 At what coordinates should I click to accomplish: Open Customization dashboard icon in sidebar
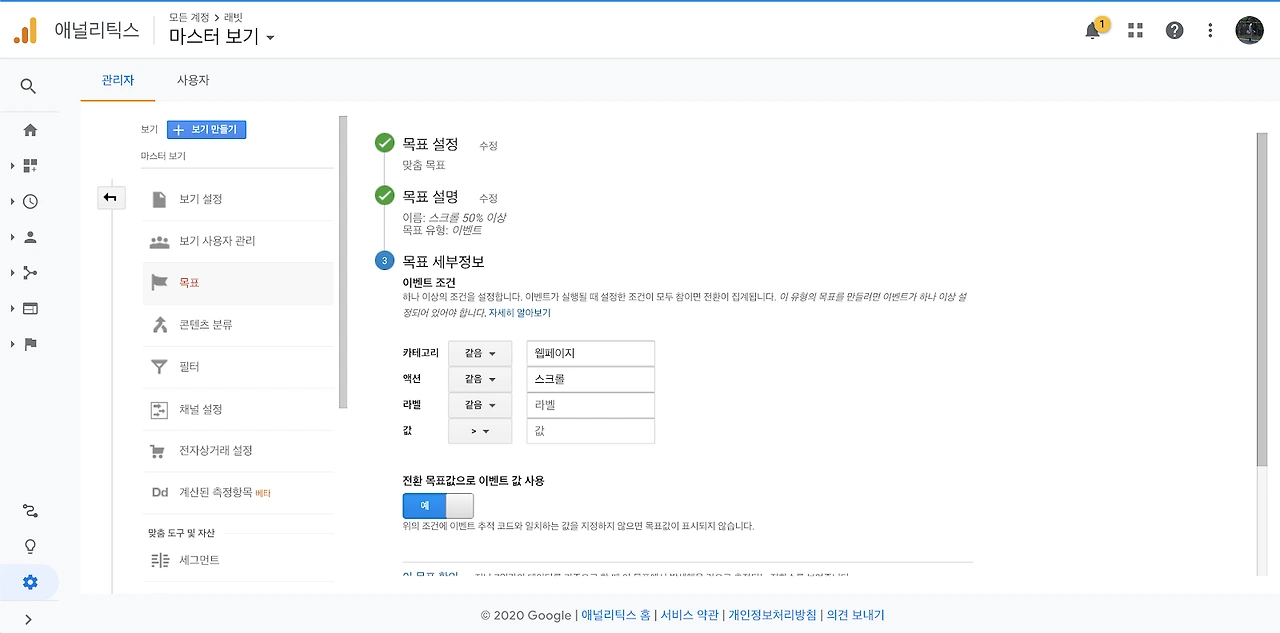coord(30,166)
